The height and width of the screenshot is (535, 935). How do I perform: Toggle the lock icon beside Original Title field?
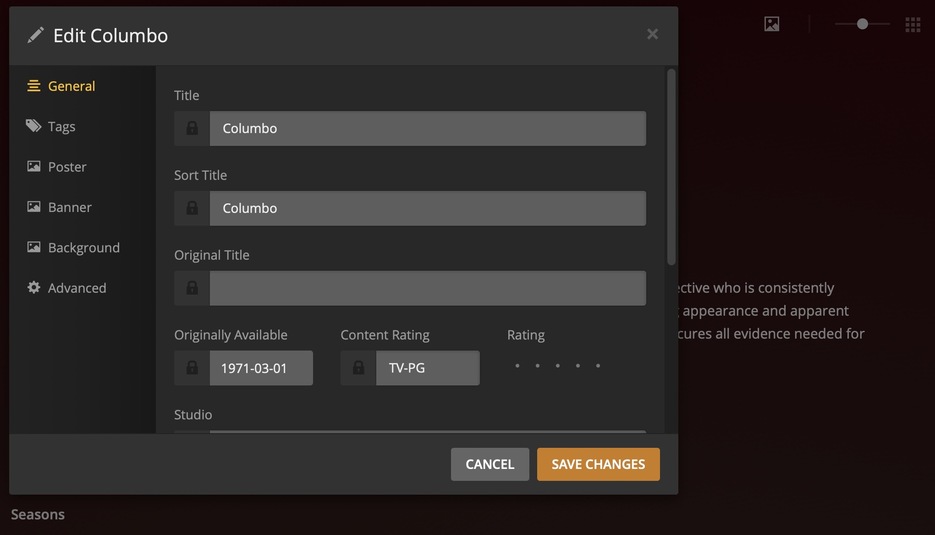tap(192, 288)
